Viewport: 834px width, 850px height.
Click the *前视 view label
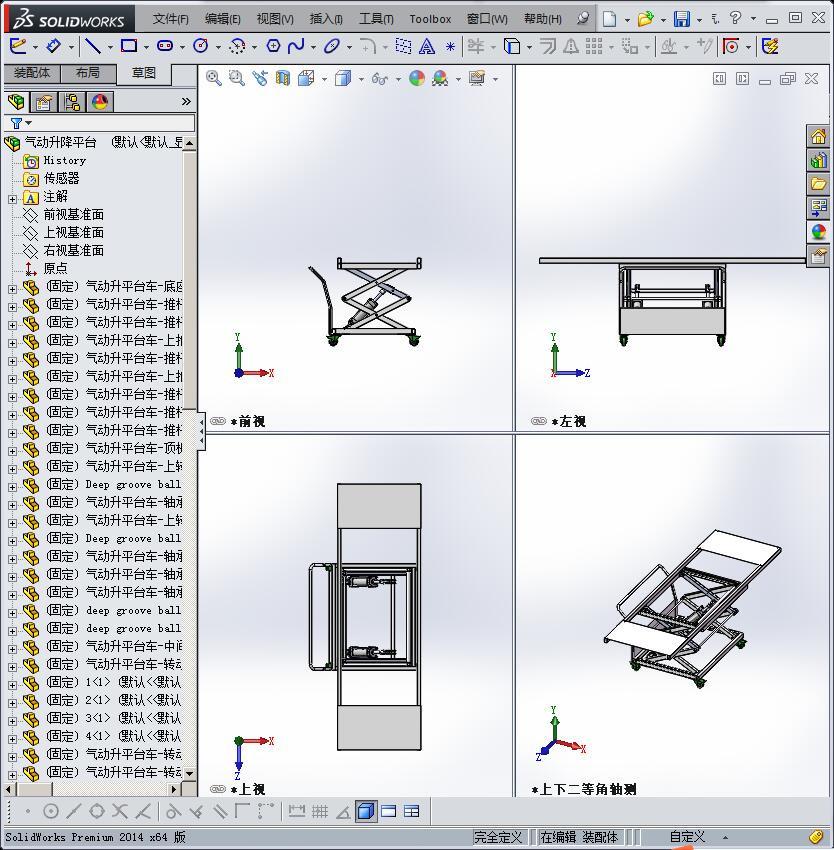click(248, 421)
